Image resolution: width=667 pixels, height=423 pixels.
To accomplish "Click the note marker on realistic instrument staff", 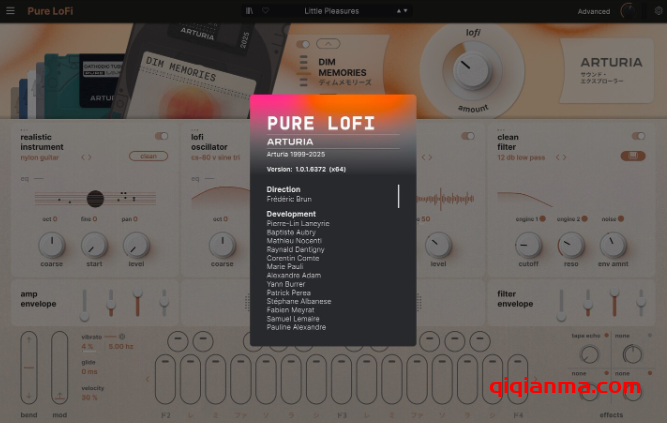I will tap(95, 199).
